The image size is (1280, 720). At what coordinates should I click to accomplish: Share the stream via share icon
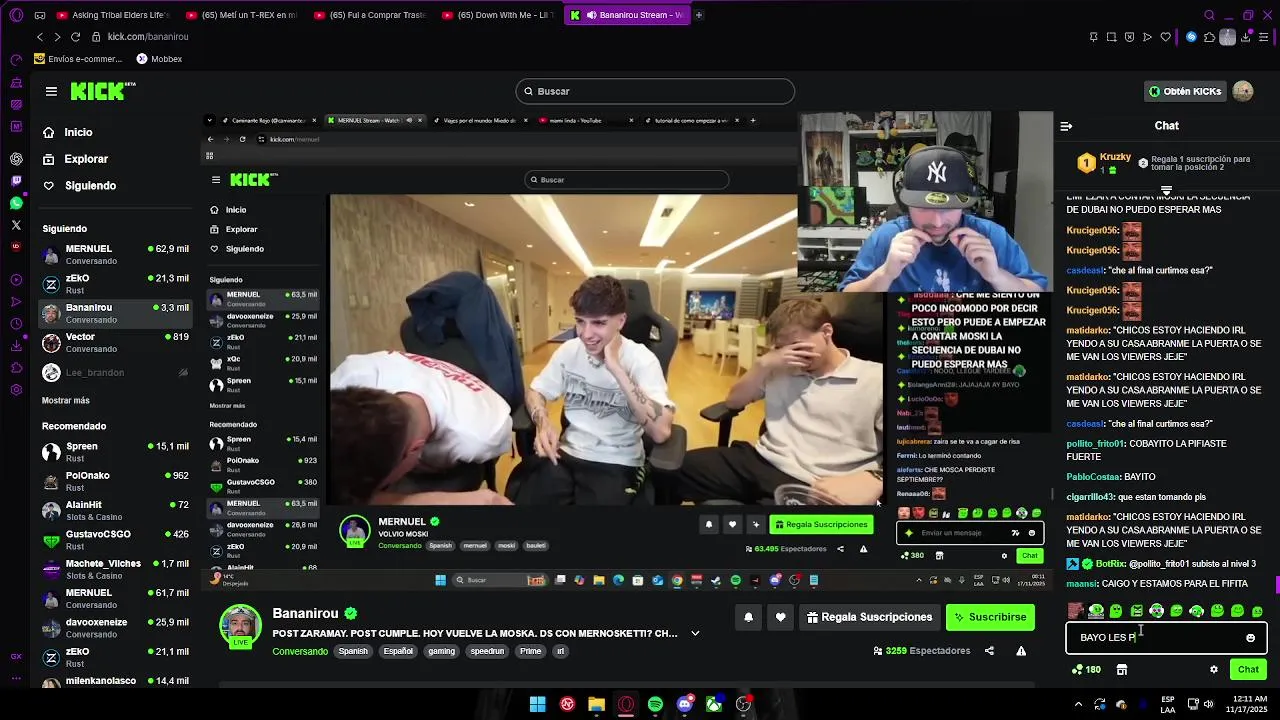[989, 651]
